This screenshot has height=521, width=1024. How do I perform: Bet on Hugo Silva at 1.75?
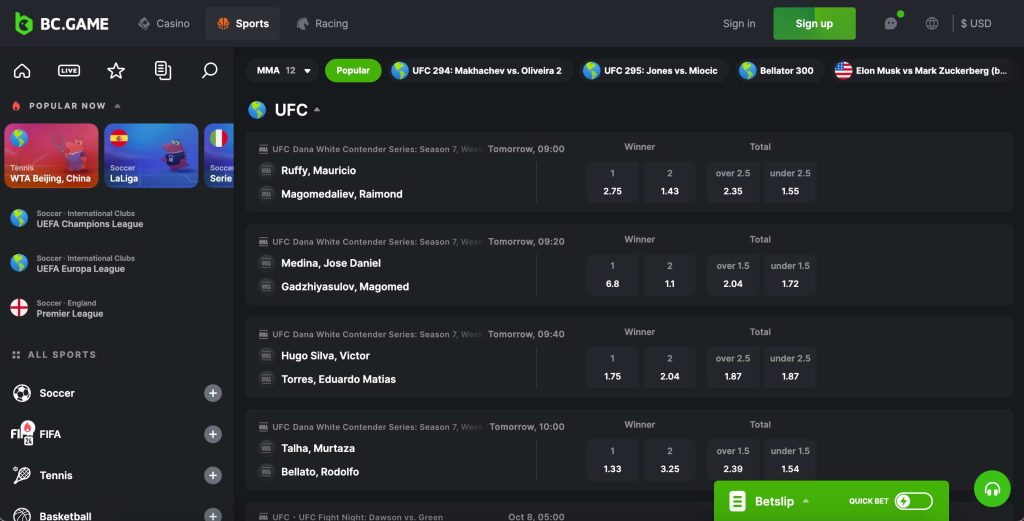pyautogui.click(x=613, y=368)
